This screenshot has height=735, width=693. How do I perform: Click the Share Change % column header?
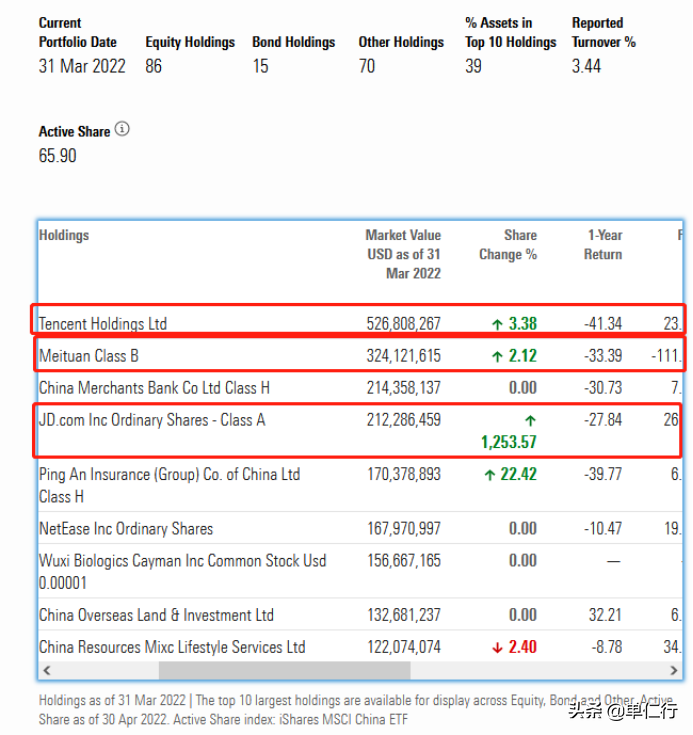click(x=508, y=245)
